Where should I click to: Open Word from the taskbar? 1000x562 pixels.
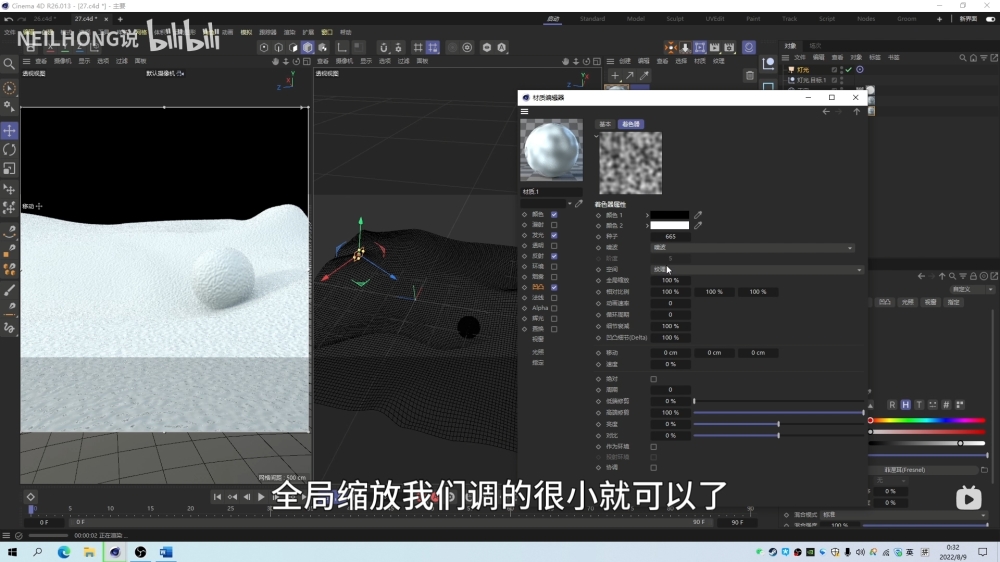point(166,552)
